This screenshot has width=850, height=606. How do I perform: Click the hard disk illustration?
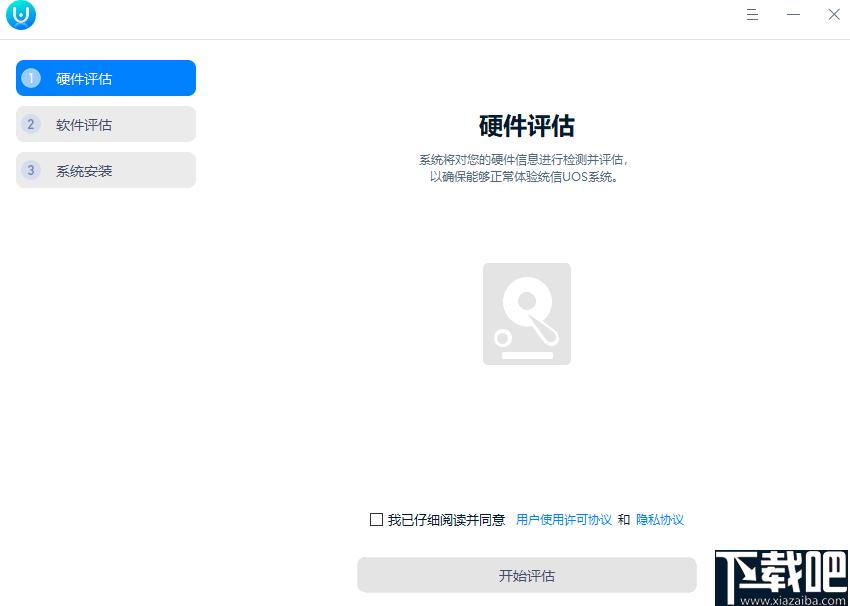(x=526, y=314)
